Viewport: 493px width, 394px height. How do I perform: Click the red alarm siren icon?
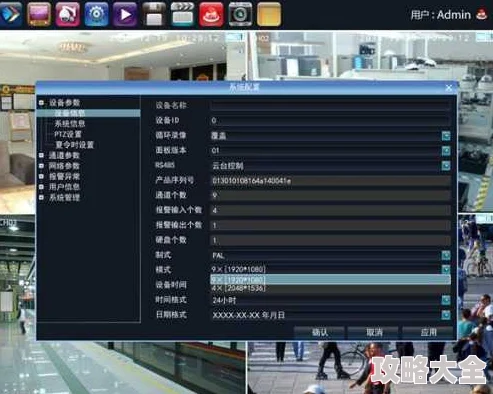(x=211, y=14)
